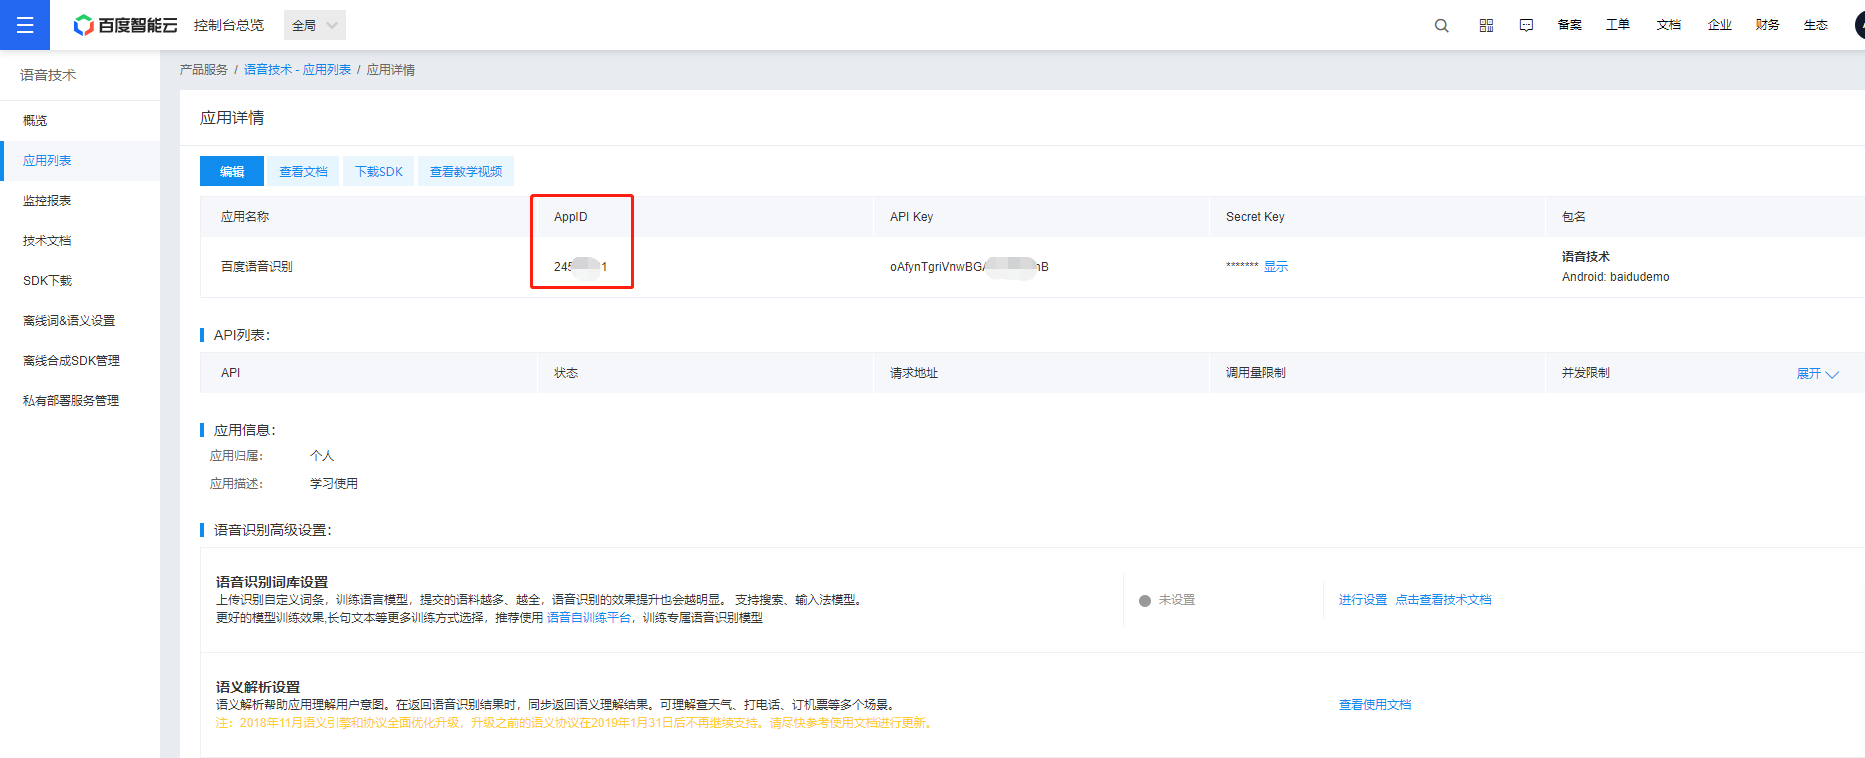This screenshot has width=1865, height=758.
Task: Click the 查看文档 button
Action: pos(303,171)
